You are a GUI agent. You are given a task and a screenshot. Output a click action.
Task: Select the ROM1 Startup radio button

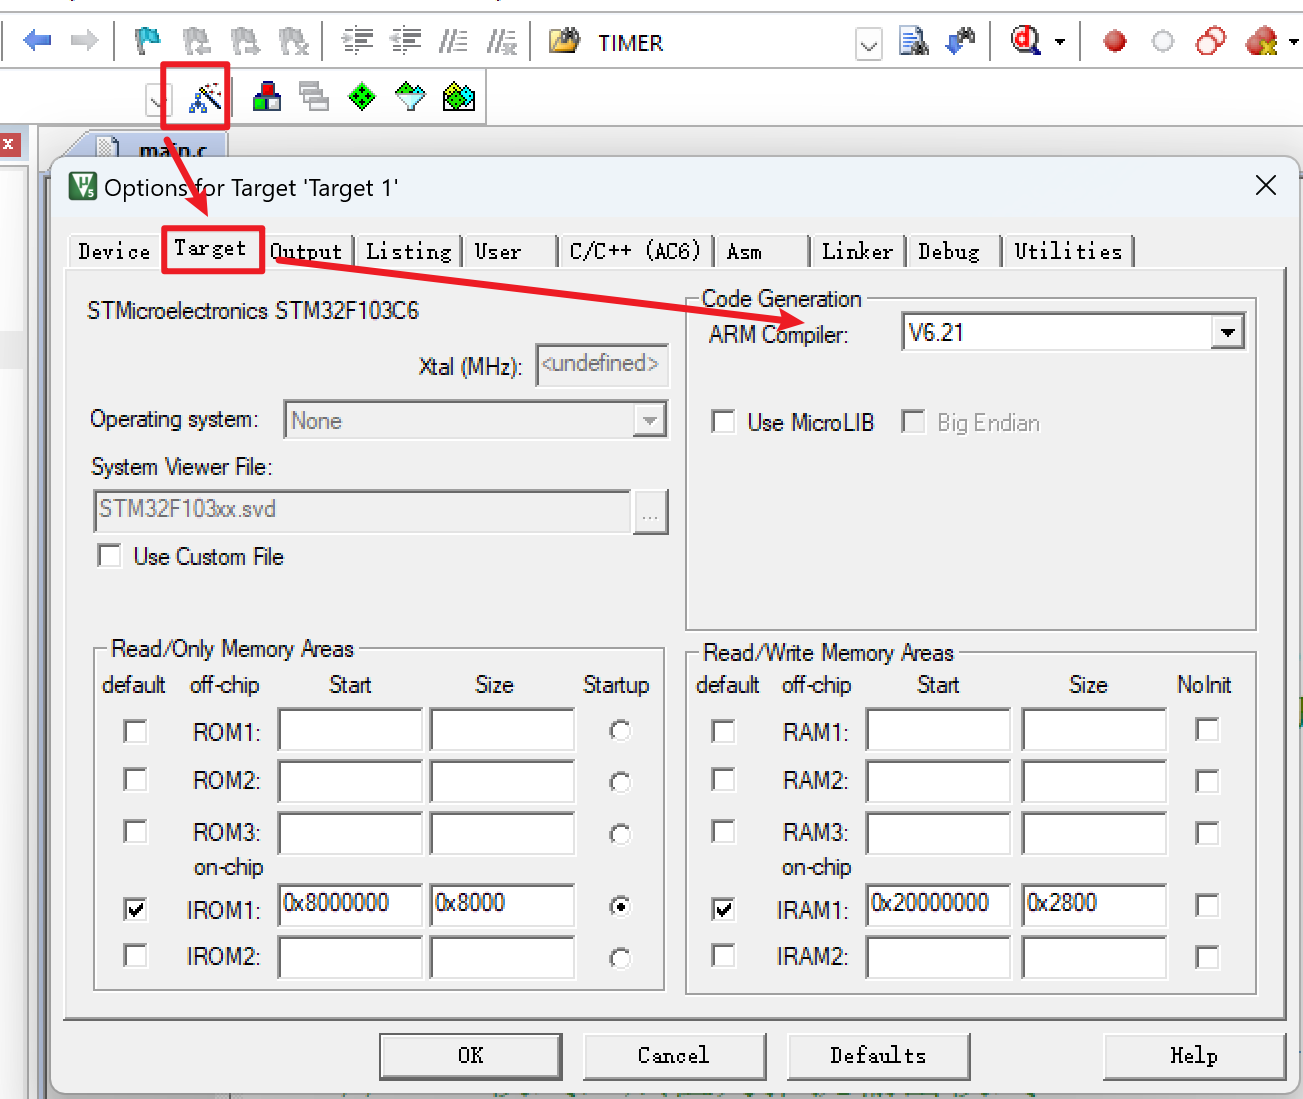point(620,731)
